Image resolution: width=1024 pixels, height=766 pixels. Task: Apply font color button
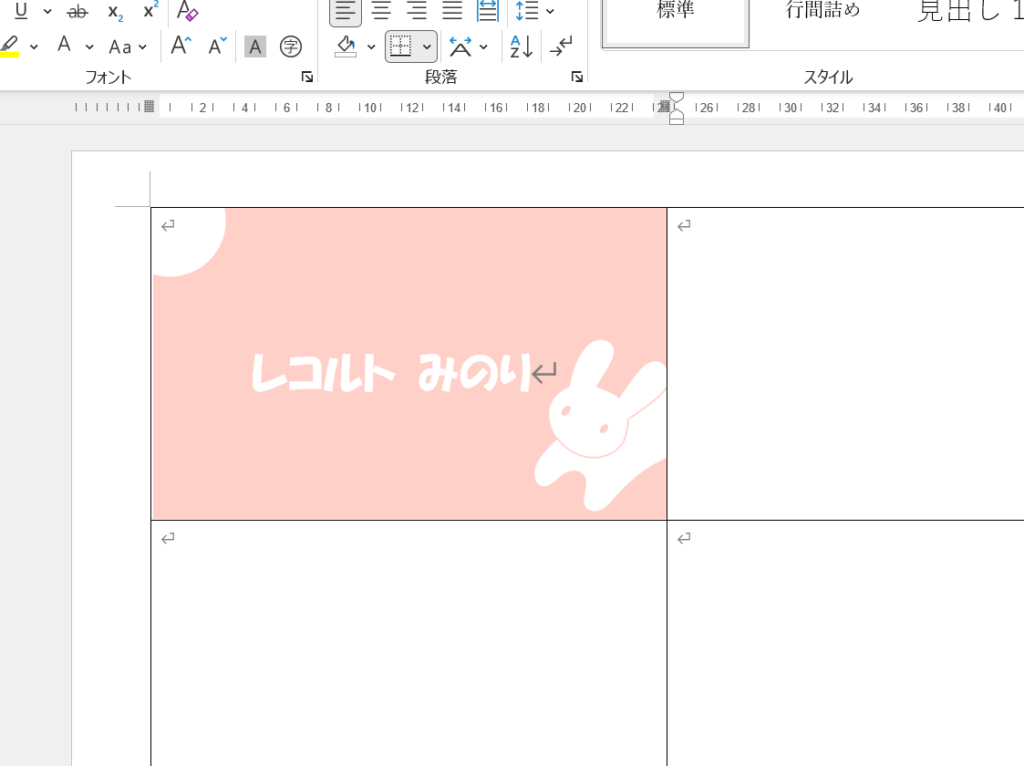tap(64, 46)
